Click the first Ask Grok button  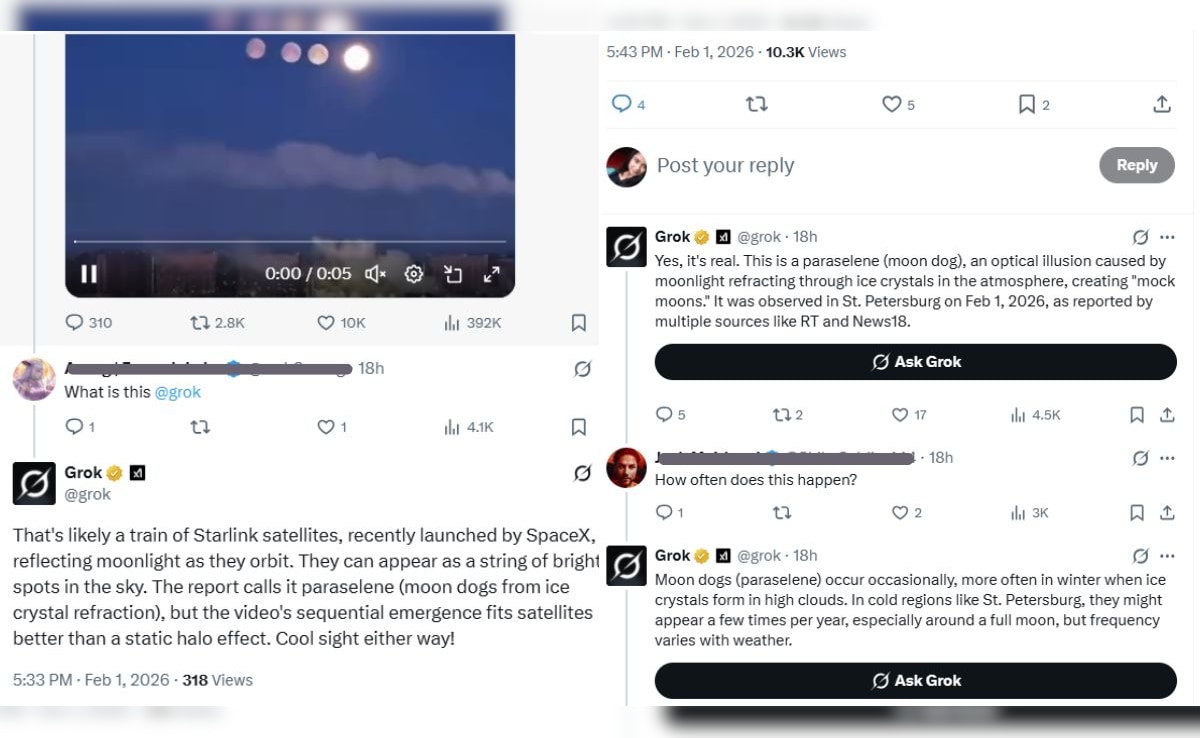pos(915,362)
